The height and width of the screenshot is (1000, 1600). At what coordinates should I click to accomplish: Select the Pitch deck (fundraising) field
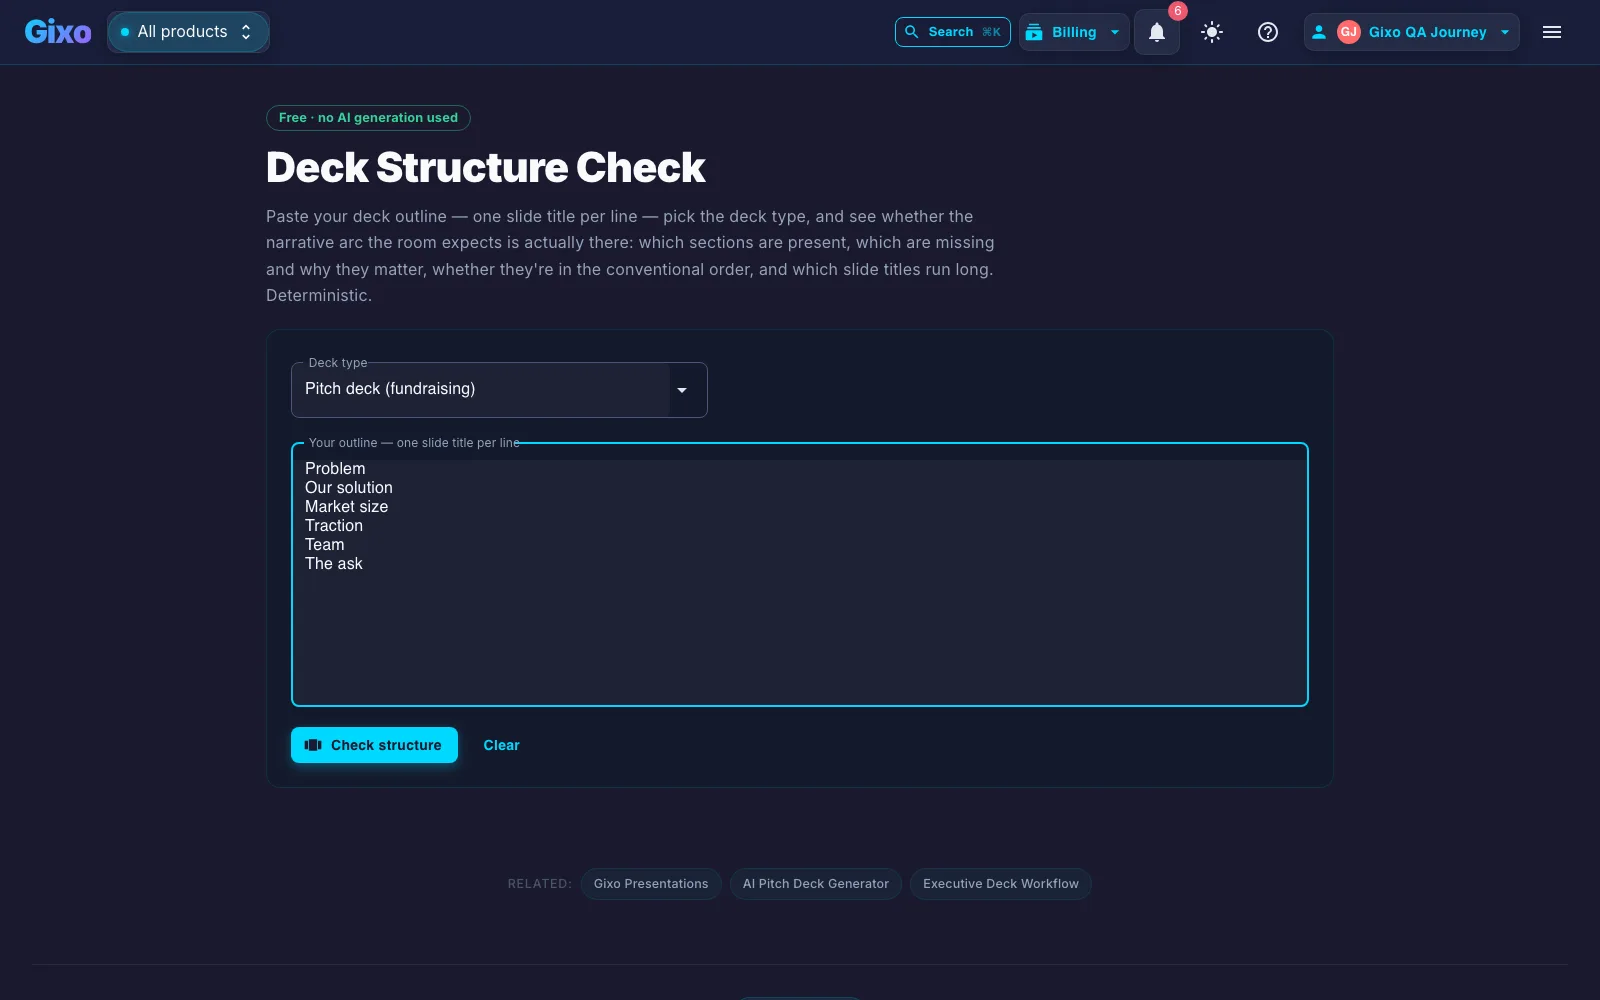coord(499,390)
